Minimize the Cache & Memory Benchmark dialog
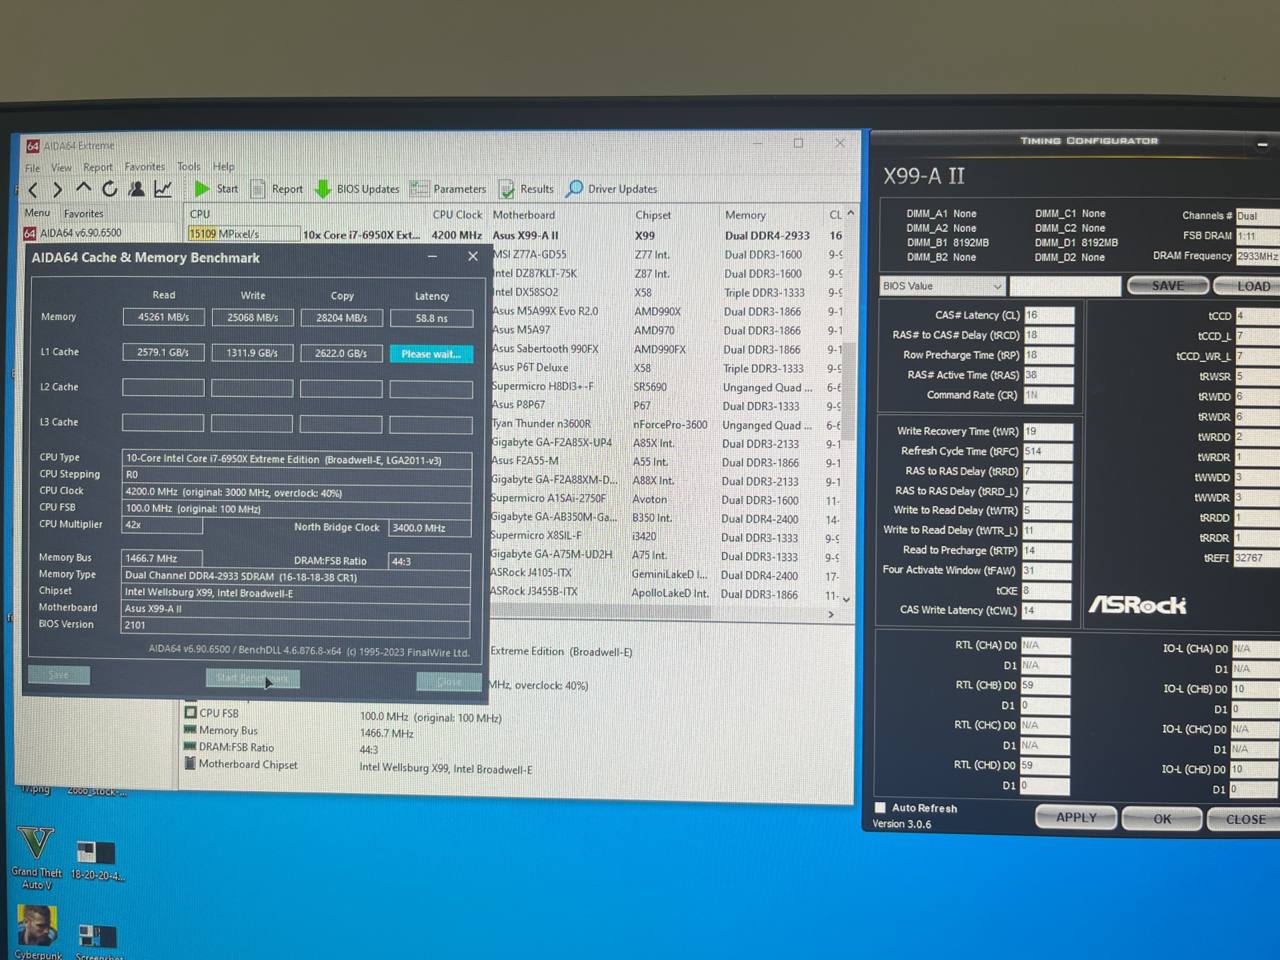Screen dimensions: 1280x960 [432, 257]
